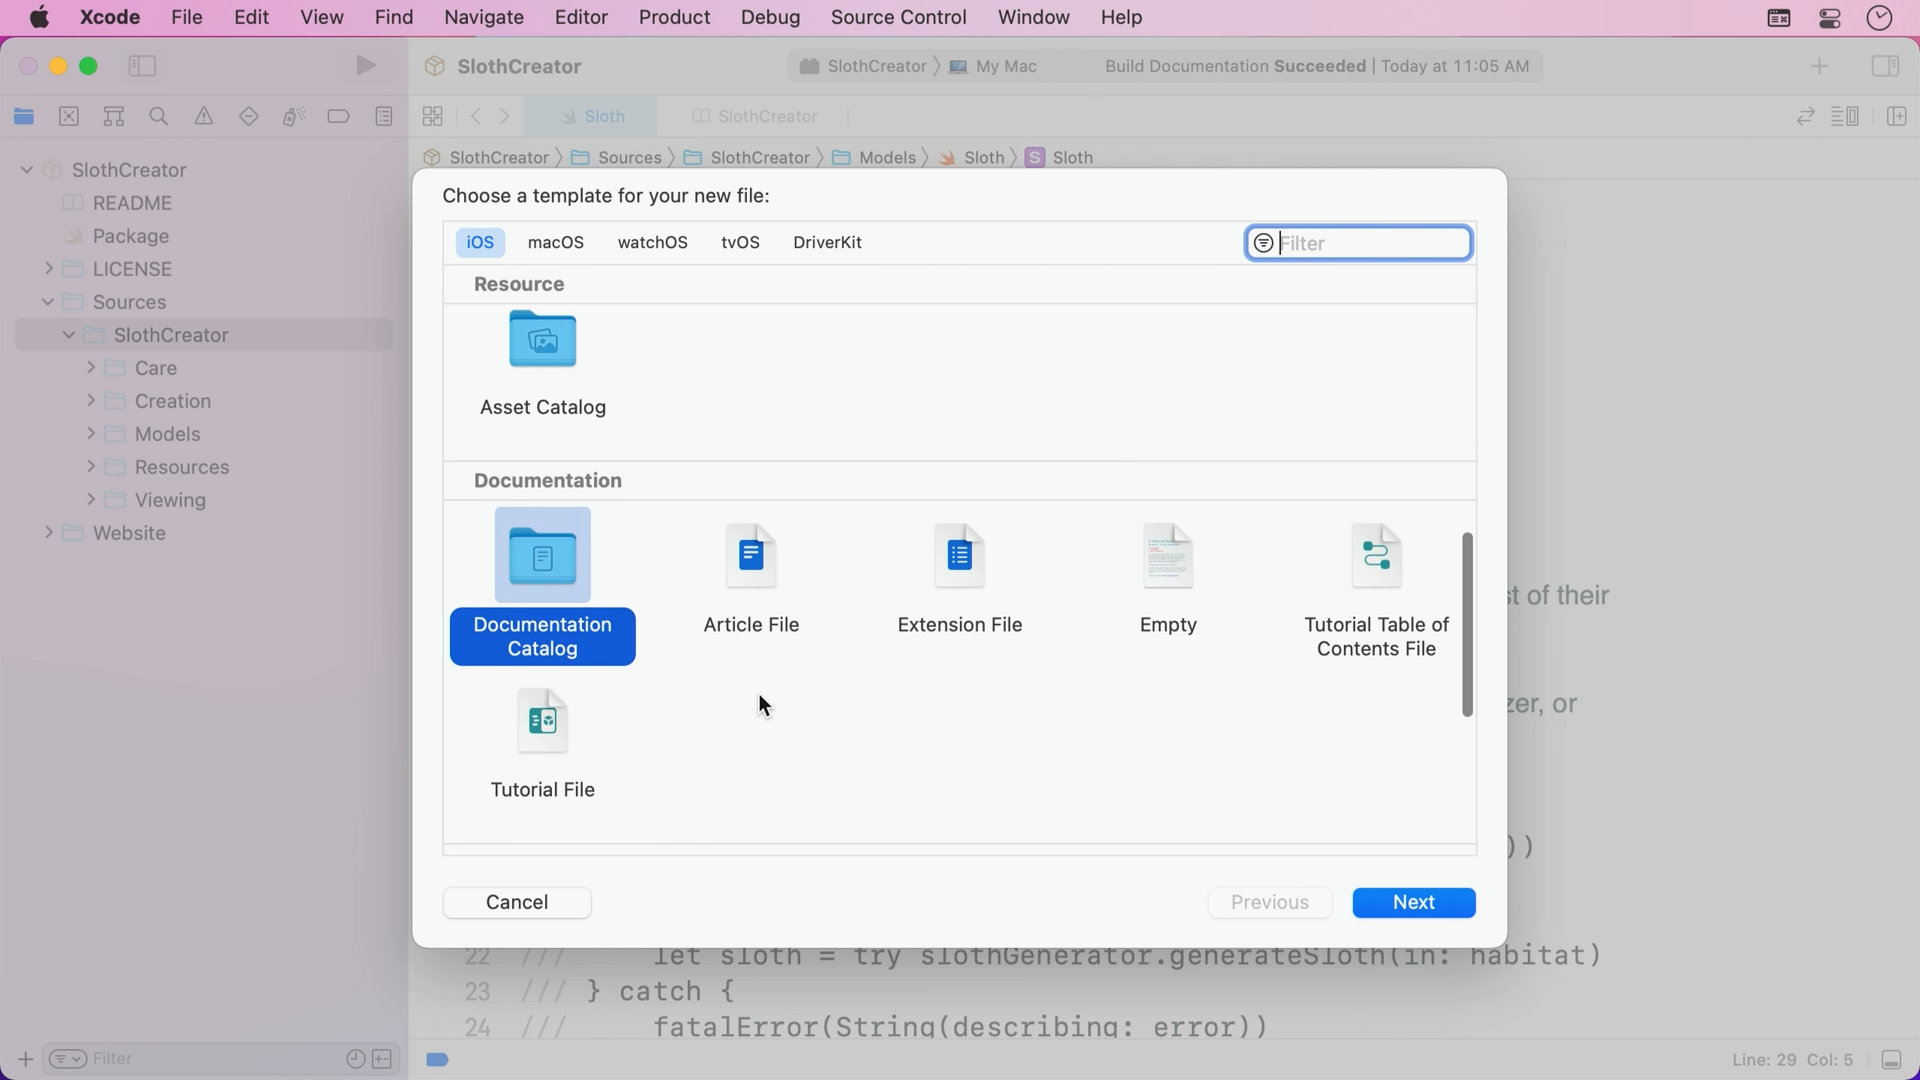Open the Apple menu
Image resolution: width=1920 pixels, height=1080 pixels.
(40, 17)
